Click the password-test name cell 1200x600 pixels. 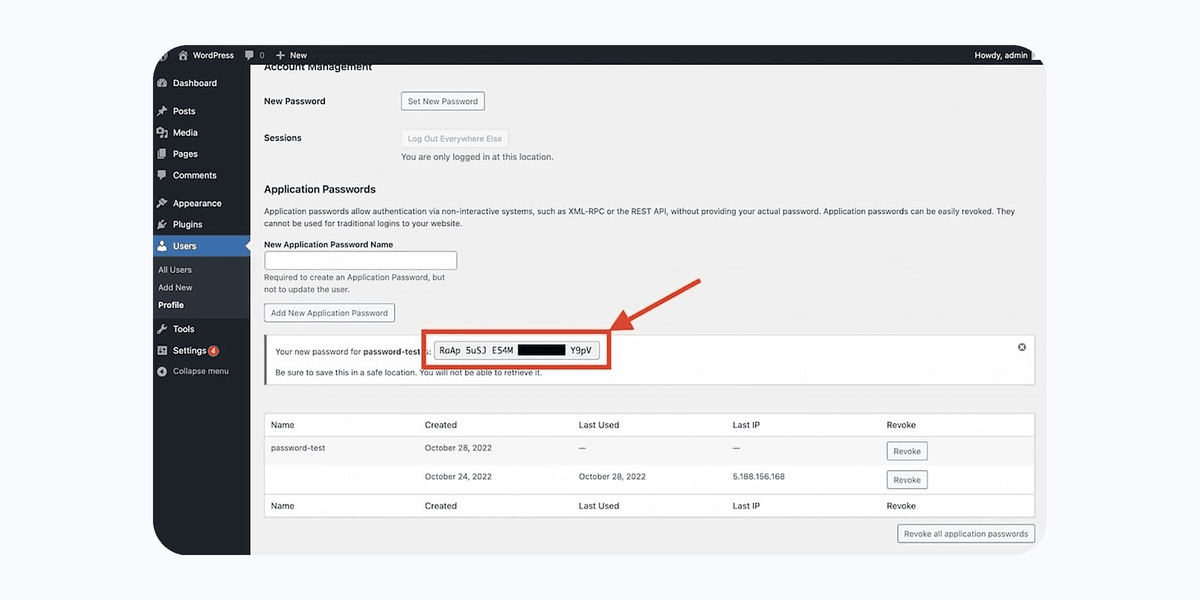[x=298, y=448]
